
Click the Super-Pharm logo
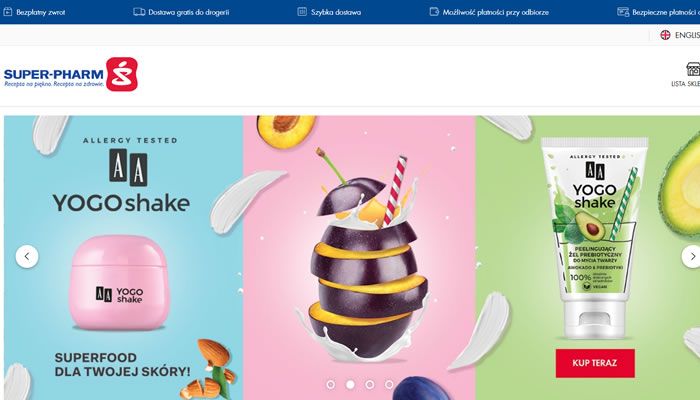[71, 74]
